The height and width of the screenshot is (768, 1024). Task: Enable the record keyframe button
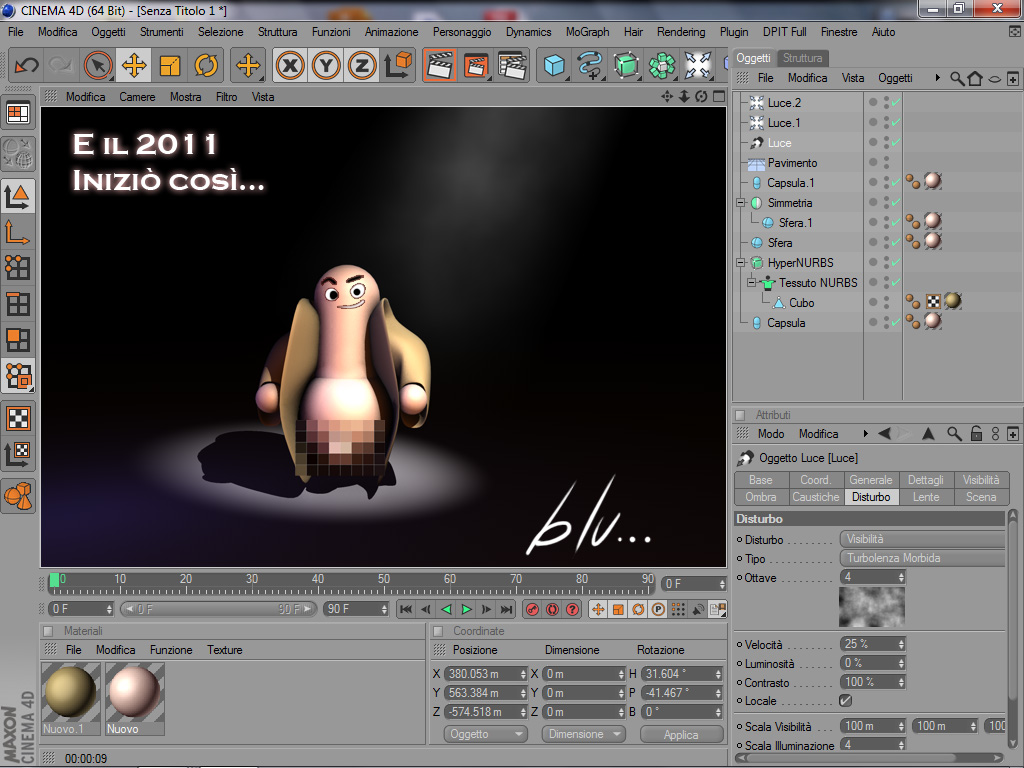(x=532, y=609)
